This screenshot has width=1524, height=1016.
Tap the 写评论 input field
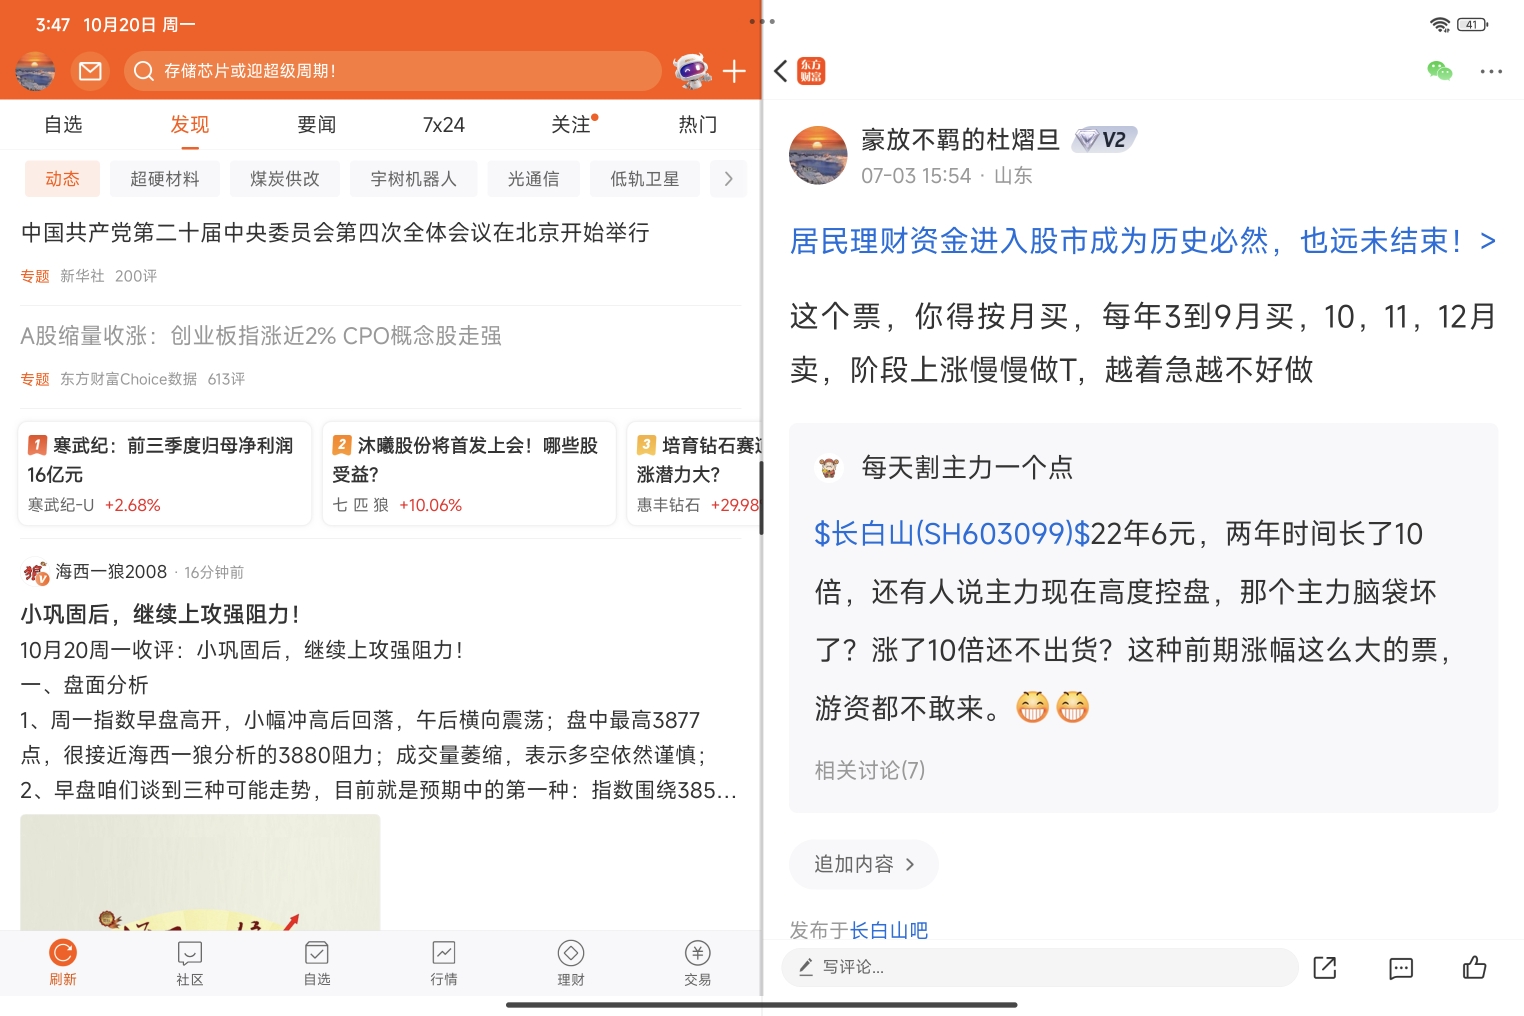click(x=1040, y=967)
